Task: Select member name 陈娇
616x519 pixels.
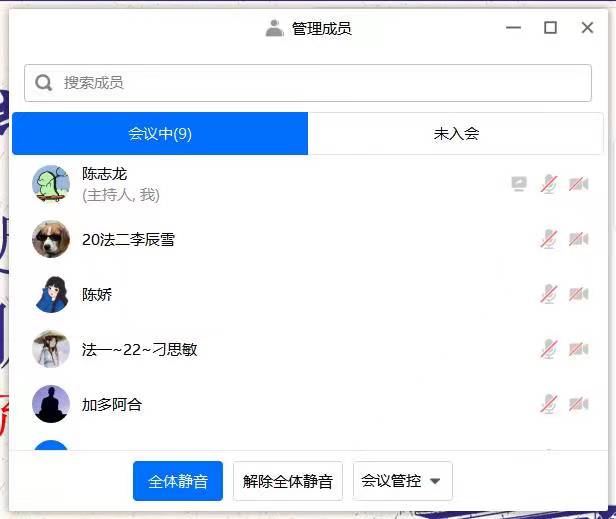Action: [x=97, y=294]
